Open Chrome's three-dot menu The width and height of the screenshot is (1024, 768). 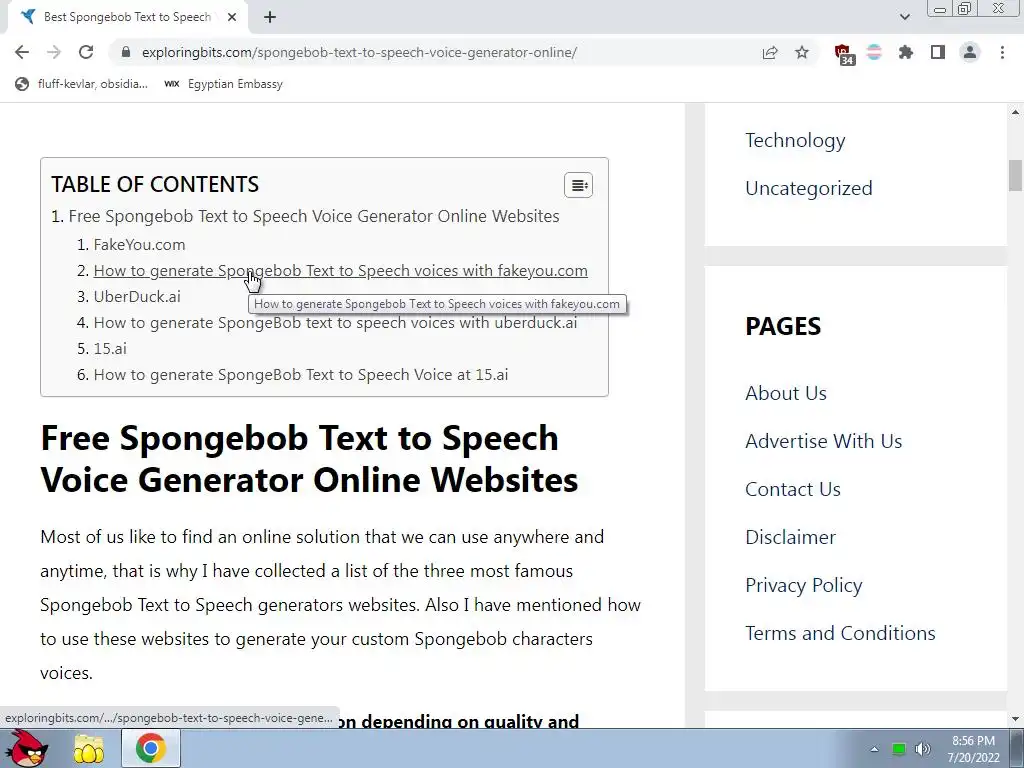tap(1002, 52)
